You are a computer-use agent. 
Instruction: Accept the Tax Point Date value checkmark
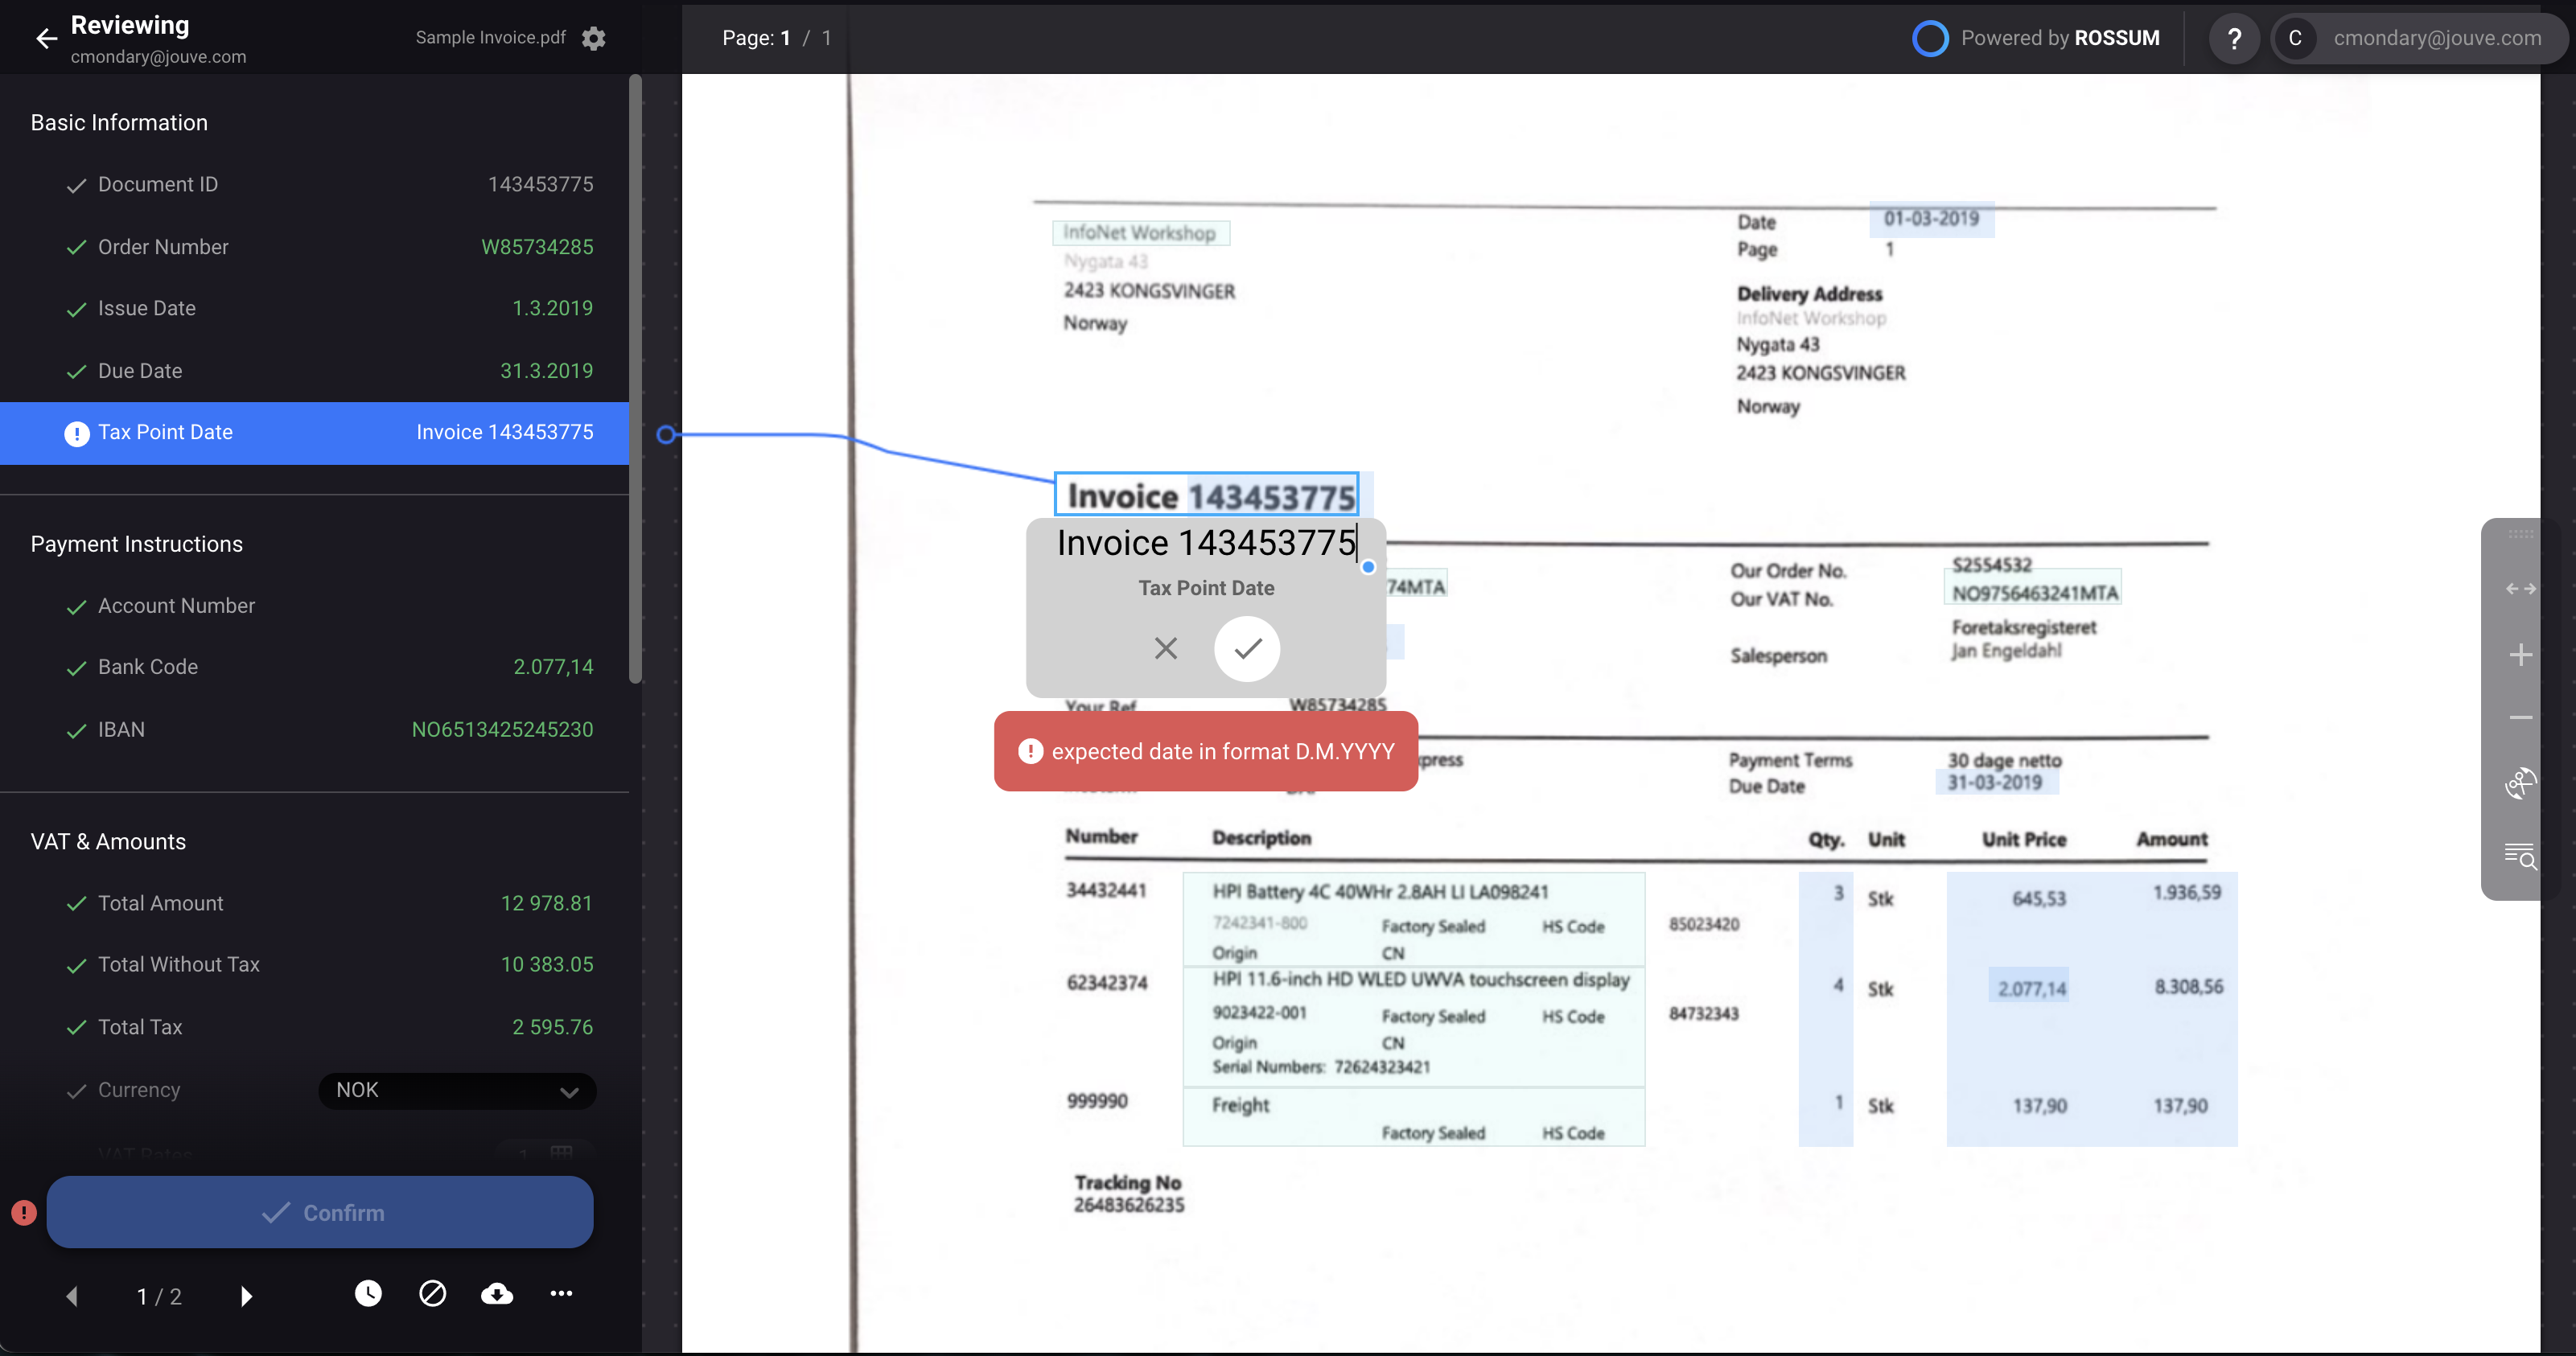point(1247,648)
